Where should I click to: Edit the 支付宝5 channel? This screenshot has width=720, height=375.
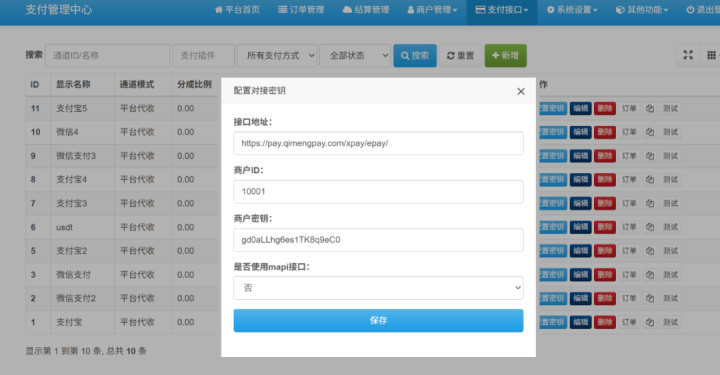coord(580,108)
